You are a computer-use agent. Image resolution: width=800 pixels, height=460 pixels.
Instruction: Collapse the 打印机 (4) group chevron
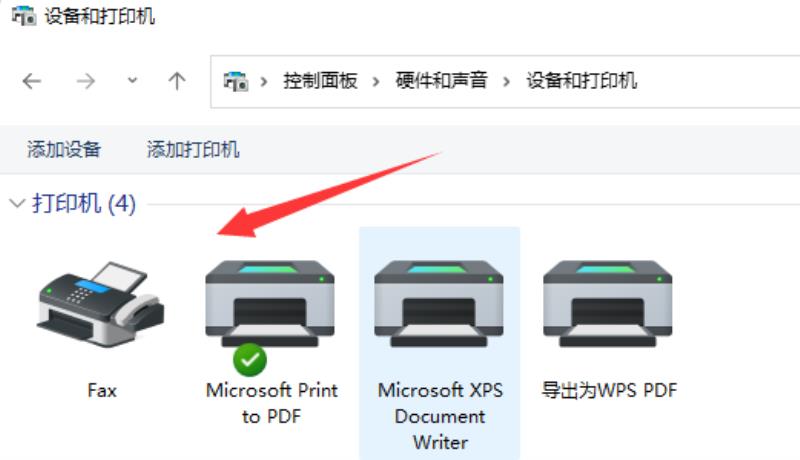[17, 203]
